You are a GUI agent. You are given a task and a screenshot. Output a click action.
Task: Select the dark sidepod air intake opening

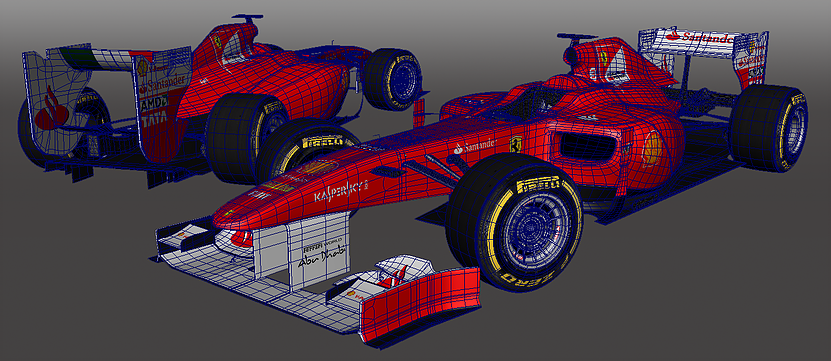coord(587,145)
